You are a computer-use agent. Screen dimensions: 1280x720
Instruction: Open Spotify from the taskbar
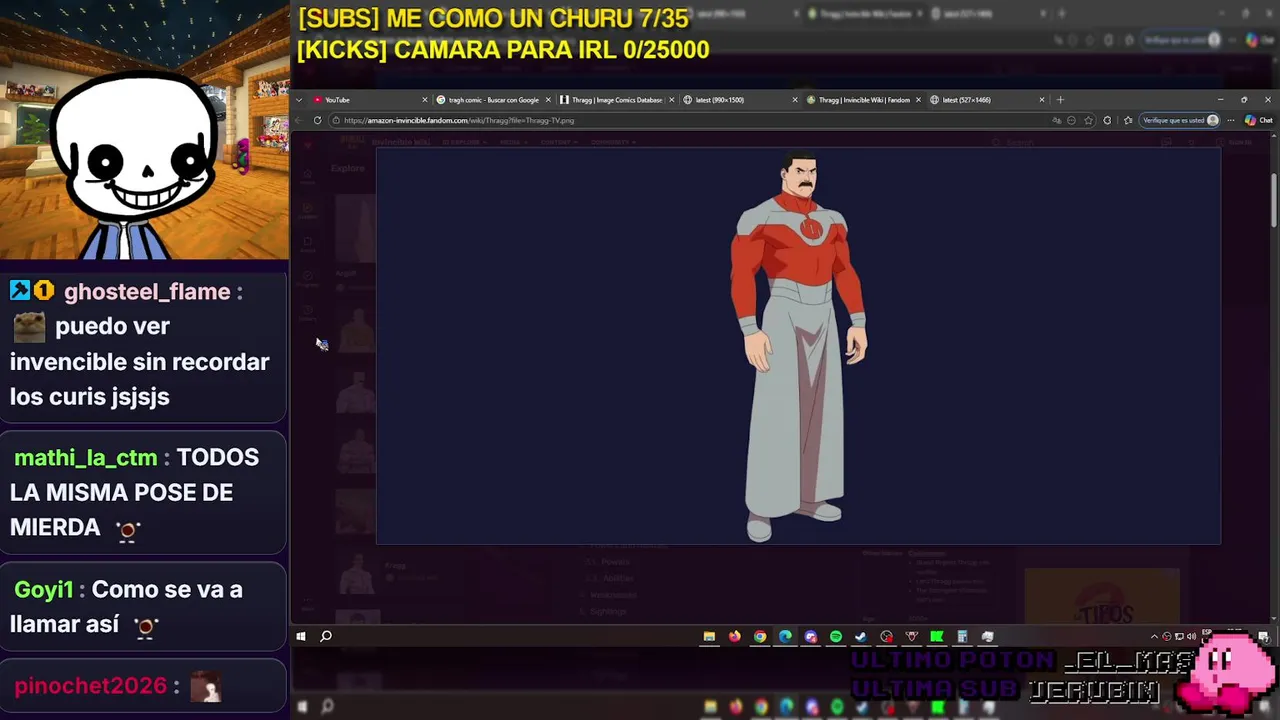[836, 636]
